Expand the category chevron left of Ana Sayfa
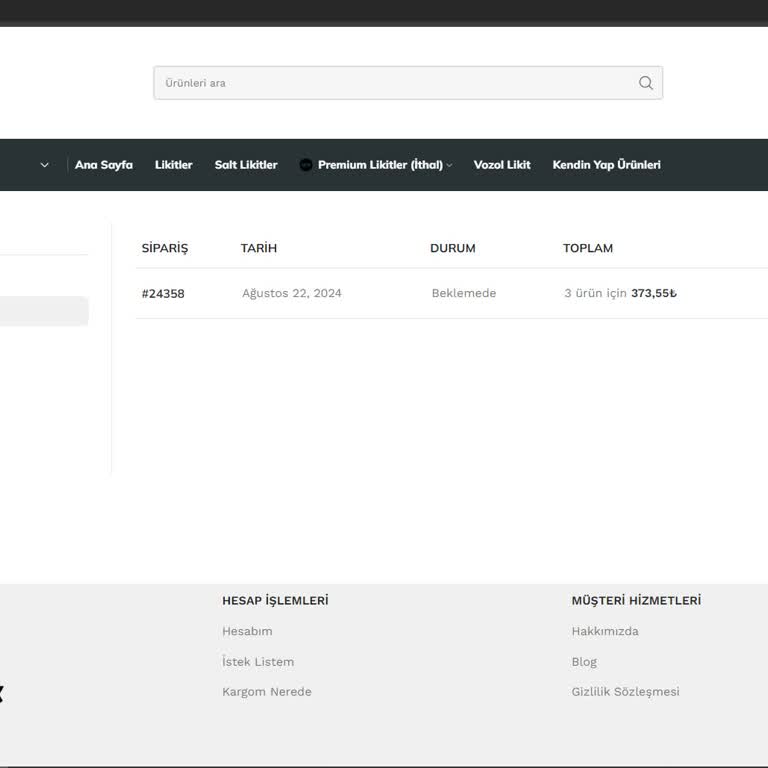768x768 pixels. pyautogui.click(x=44, y=165)
